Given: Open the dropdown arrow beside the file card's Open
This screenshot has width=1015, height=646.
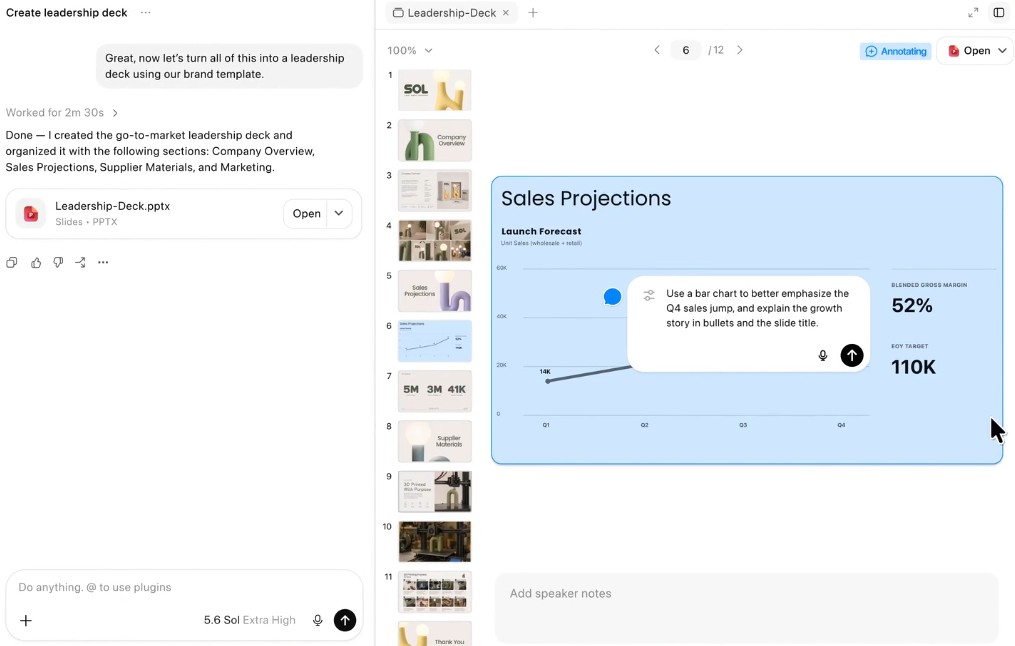Looking at the screenshot, I should click(339, 214).
